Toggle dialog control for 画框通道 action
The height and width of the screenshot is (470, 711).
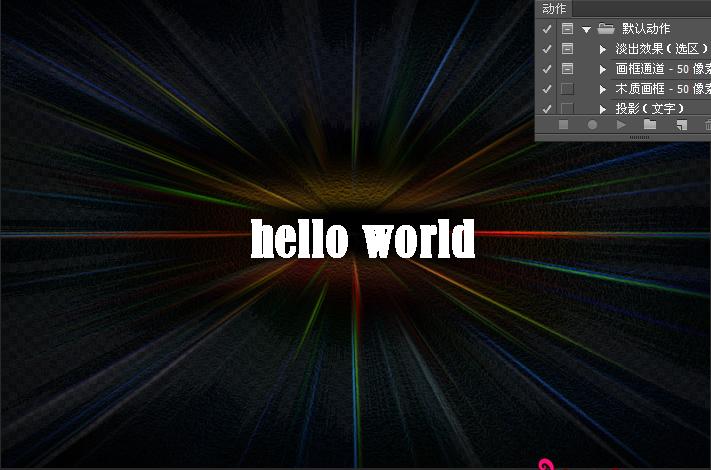click(x=567, y=68)
